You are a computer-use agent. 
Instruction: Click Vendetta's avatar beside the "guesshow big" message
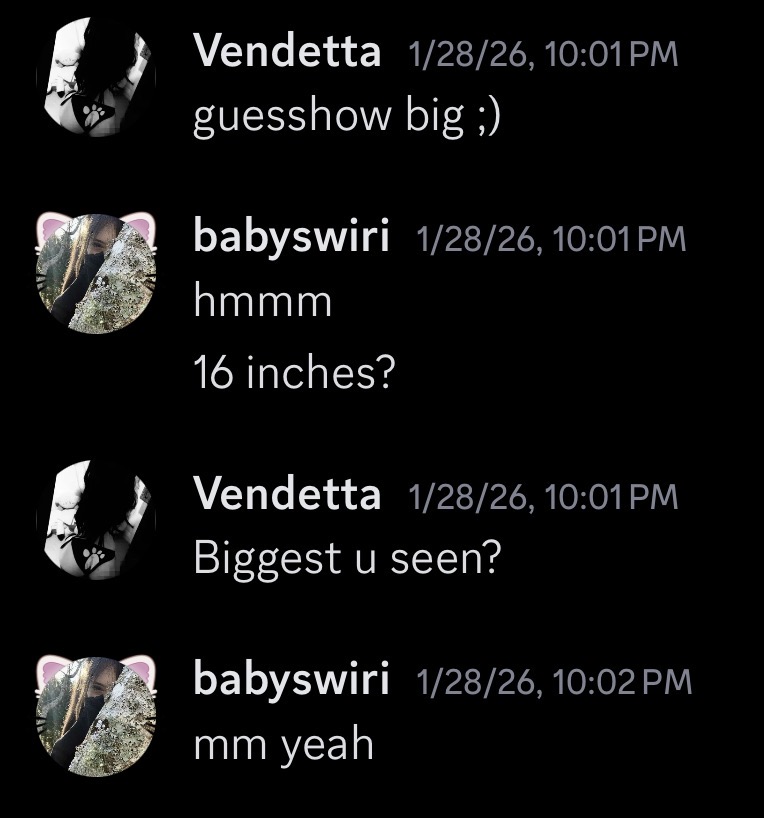point(97,77)
